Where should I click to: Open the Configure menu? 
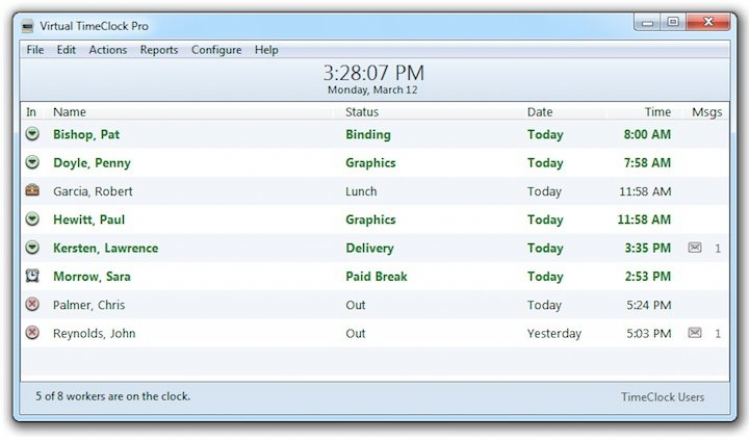point(216,50)
